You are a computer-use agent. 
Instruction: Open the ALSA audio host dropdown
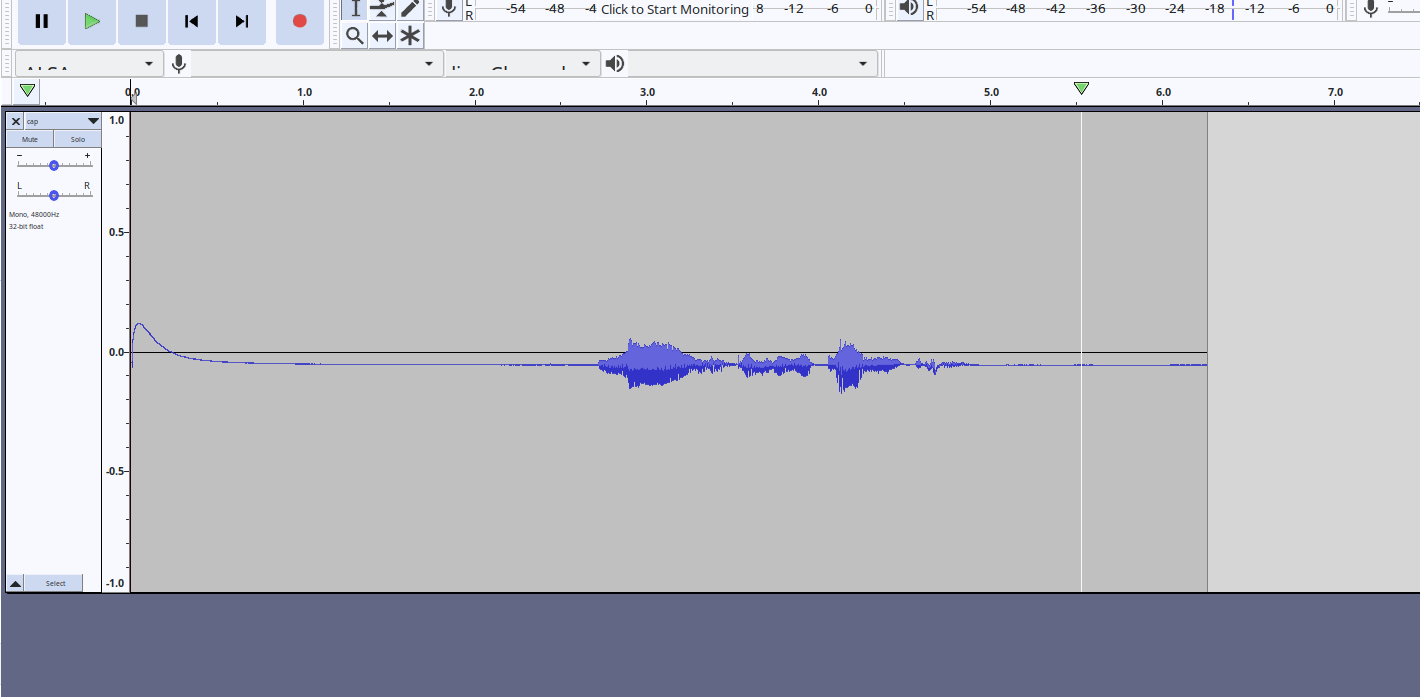89,64
